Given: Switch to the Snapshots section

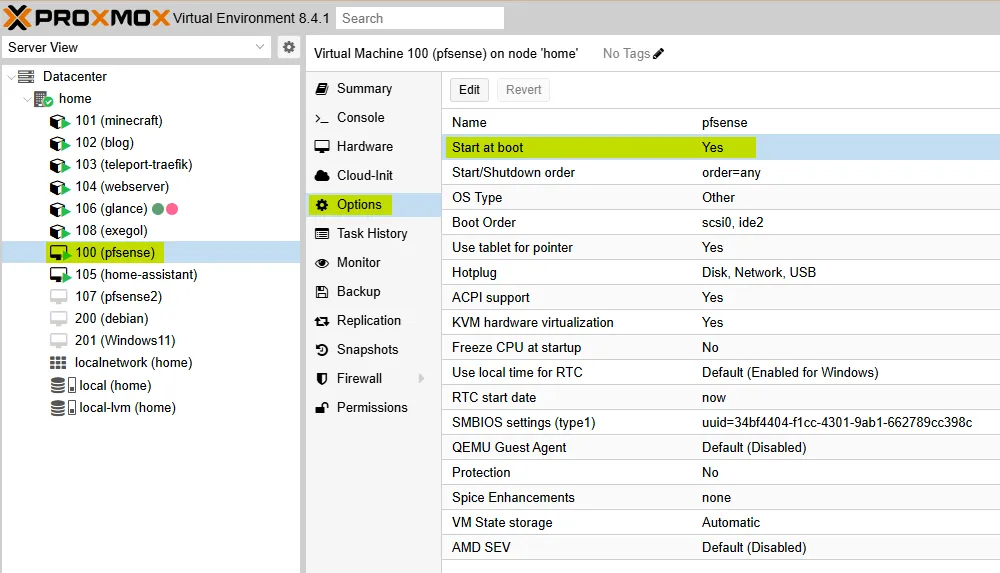Looking at the screenshot, I should click(x=367, y=350).
